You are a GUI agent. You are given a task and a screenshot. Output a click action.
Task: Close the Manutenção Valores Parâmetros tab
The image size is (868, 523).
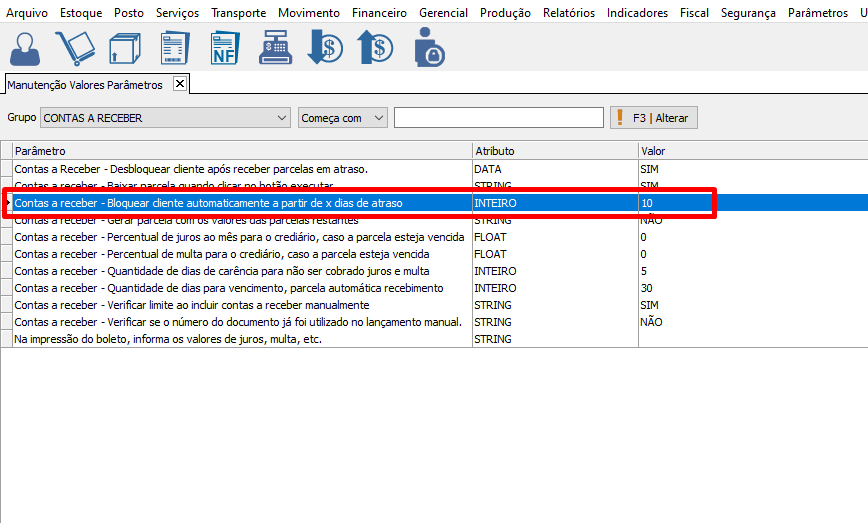pos(180,84)
